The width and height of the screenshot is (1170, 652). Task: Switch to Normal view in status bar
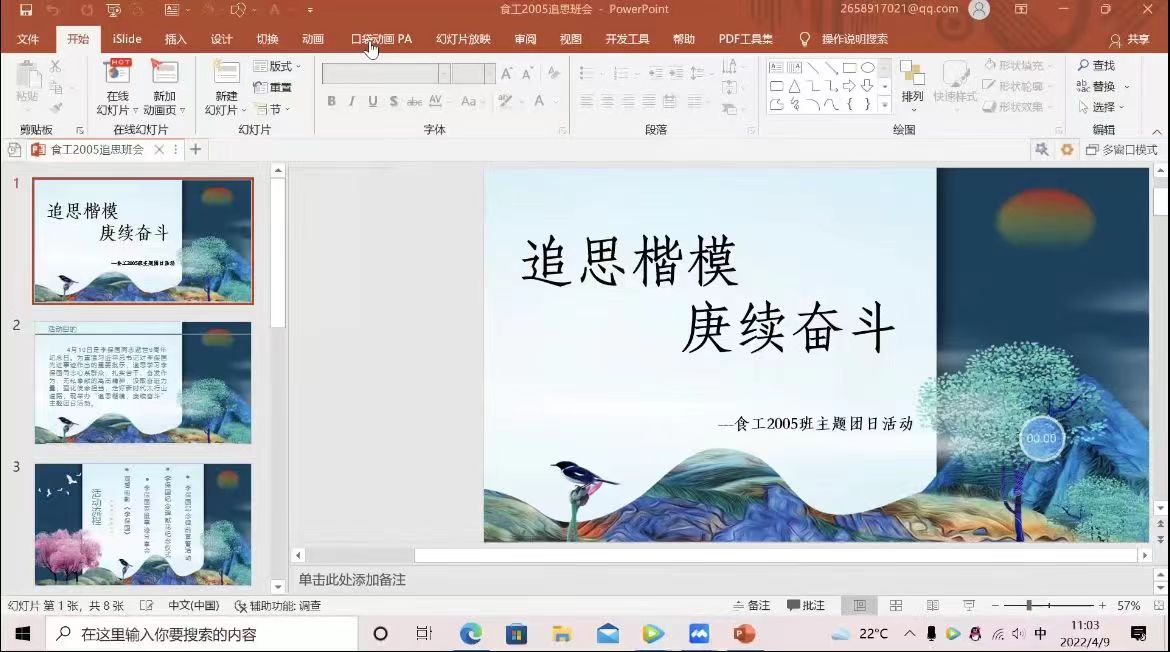(x=860, y=606)
